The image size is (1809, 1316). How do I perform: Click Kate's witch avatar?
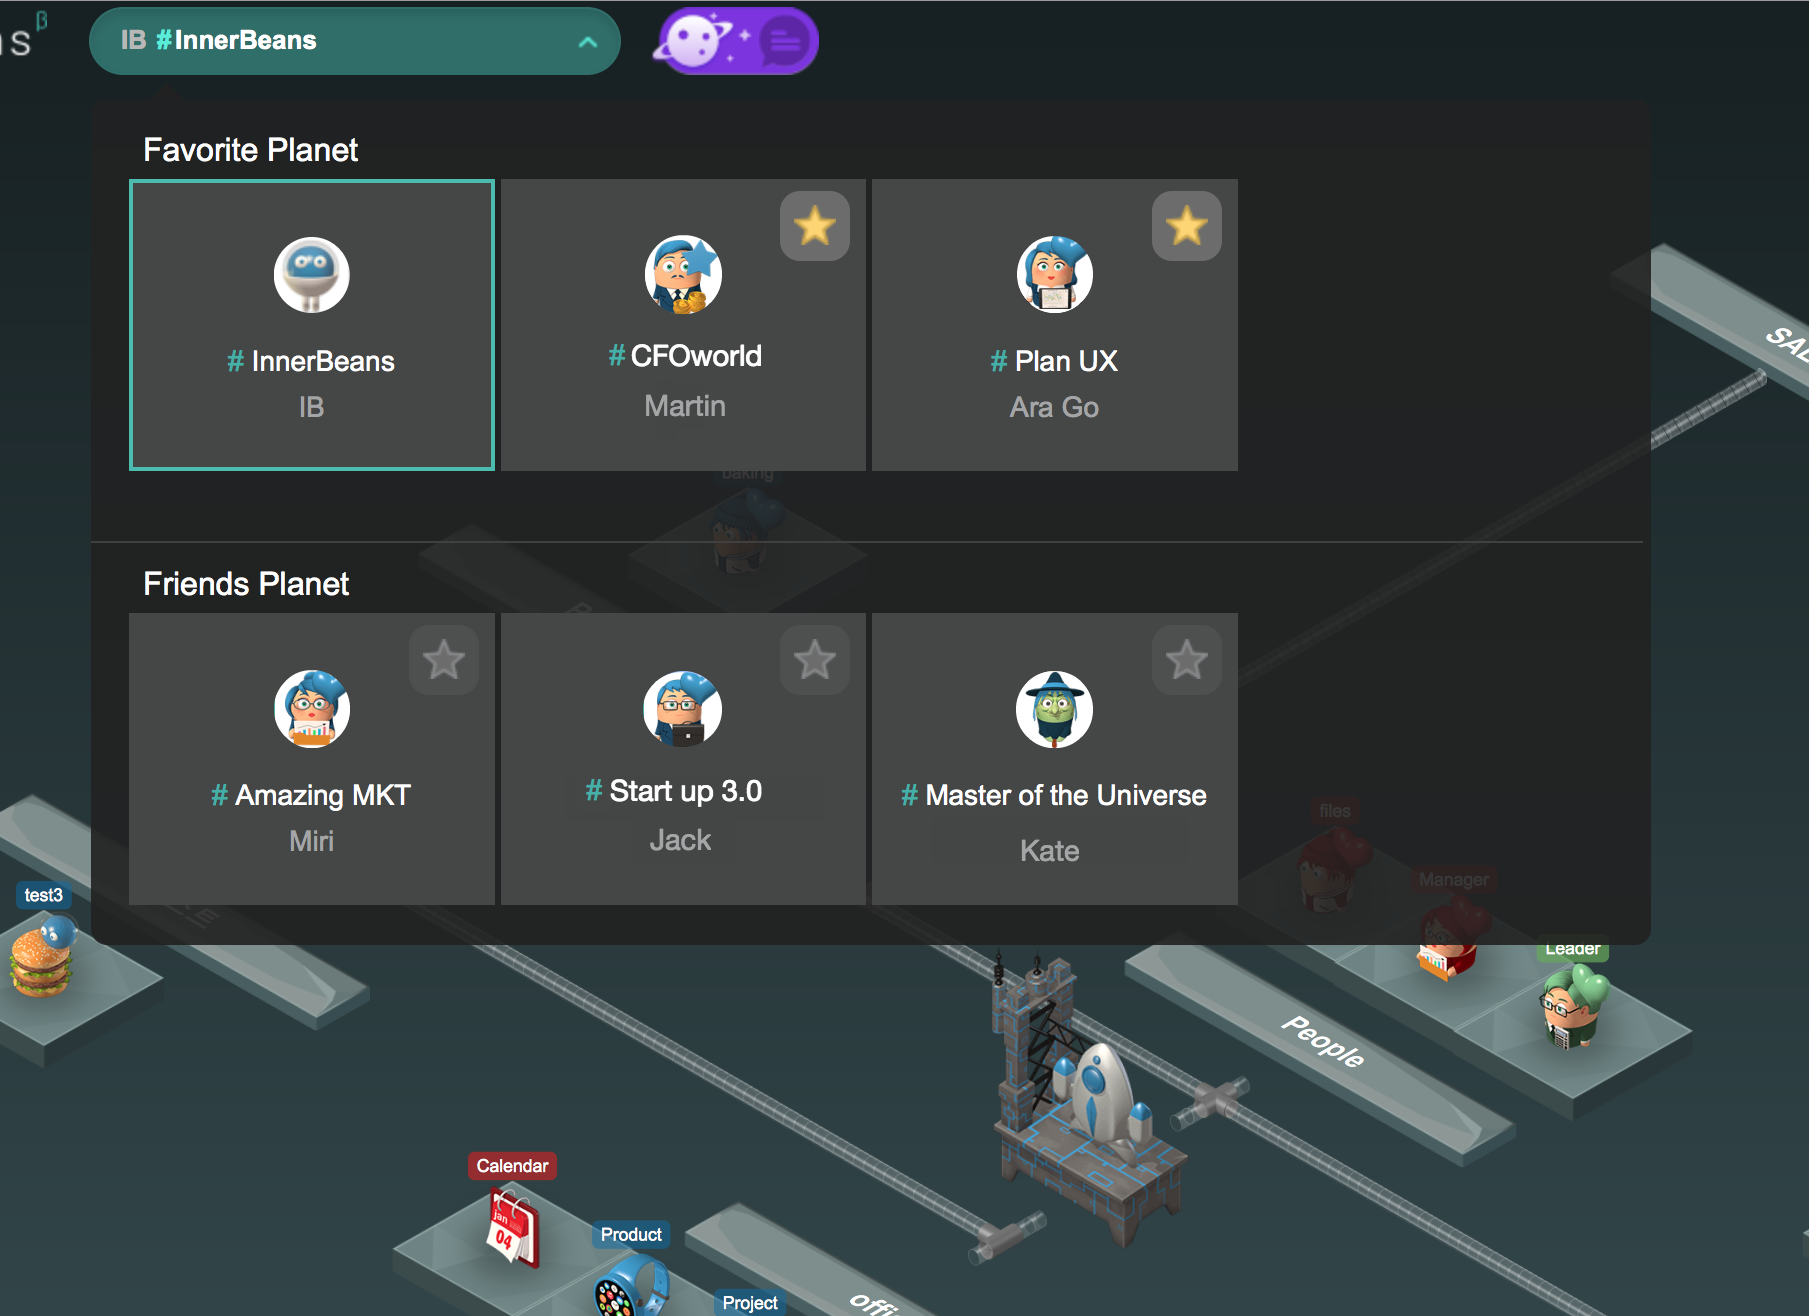coord(1055,709)
